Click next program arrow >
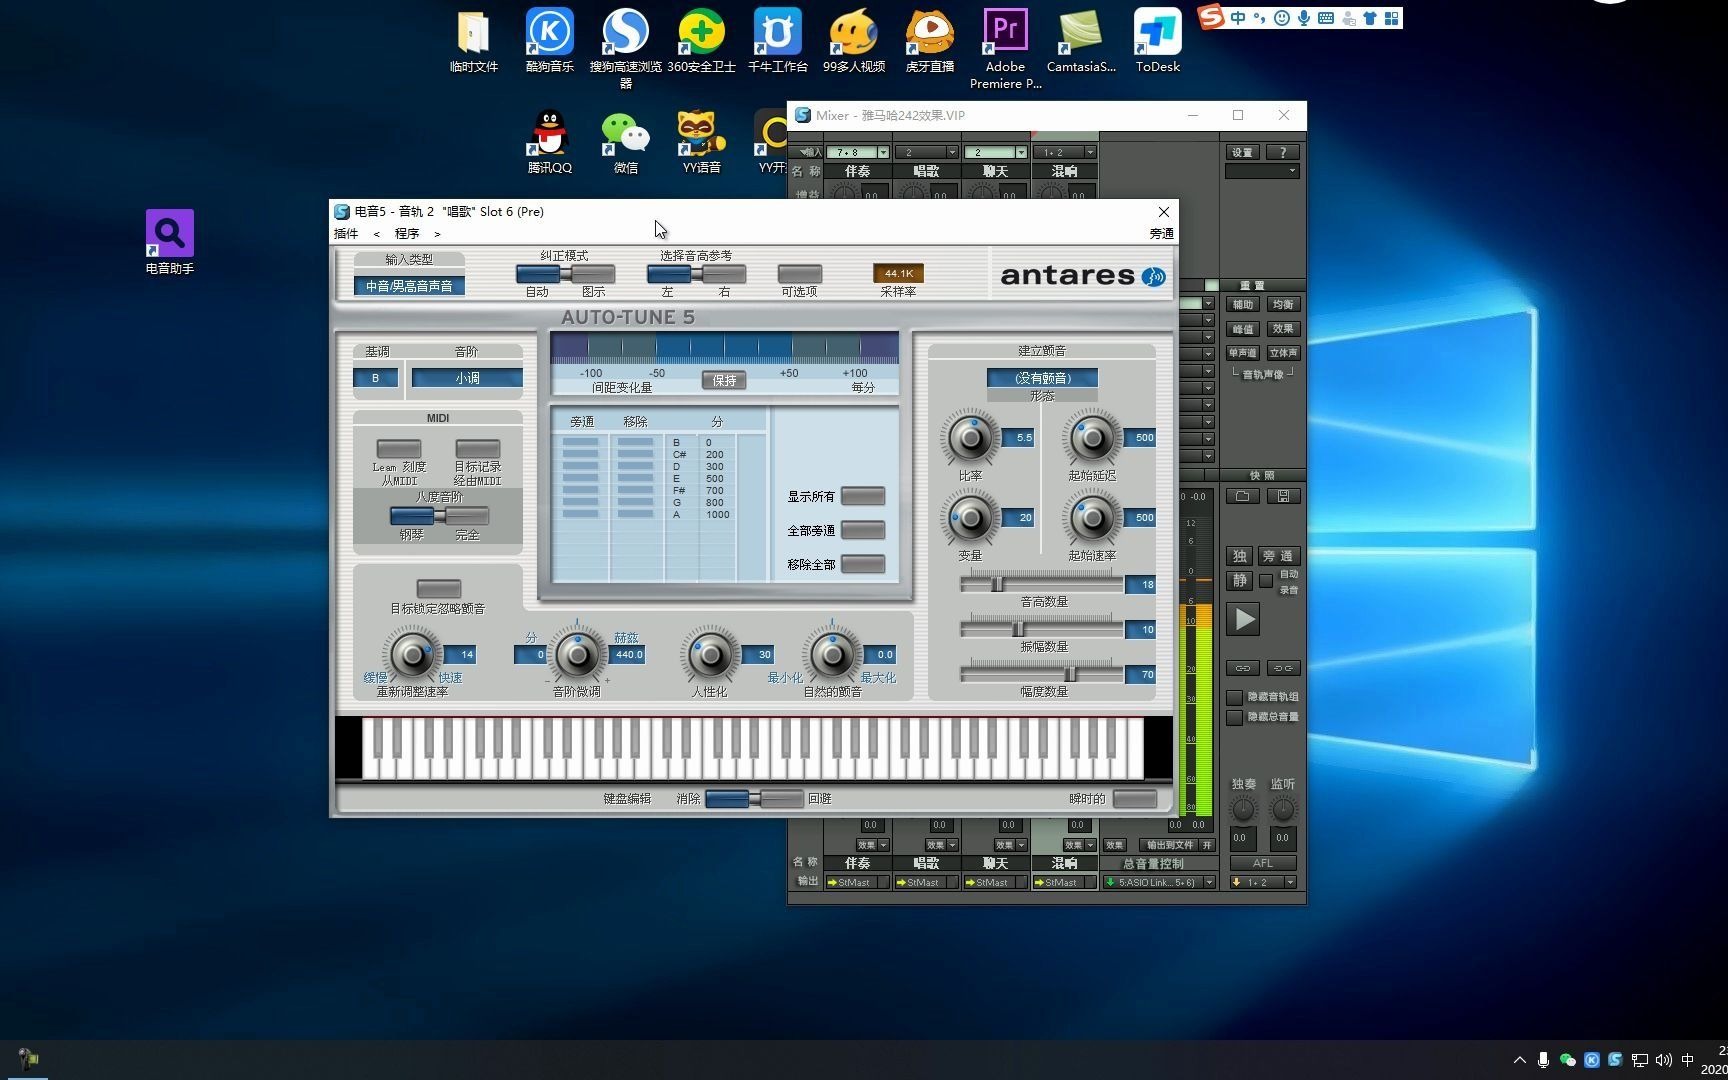The width and height of the screenshot is (1728, 1080). click(437, 234)
